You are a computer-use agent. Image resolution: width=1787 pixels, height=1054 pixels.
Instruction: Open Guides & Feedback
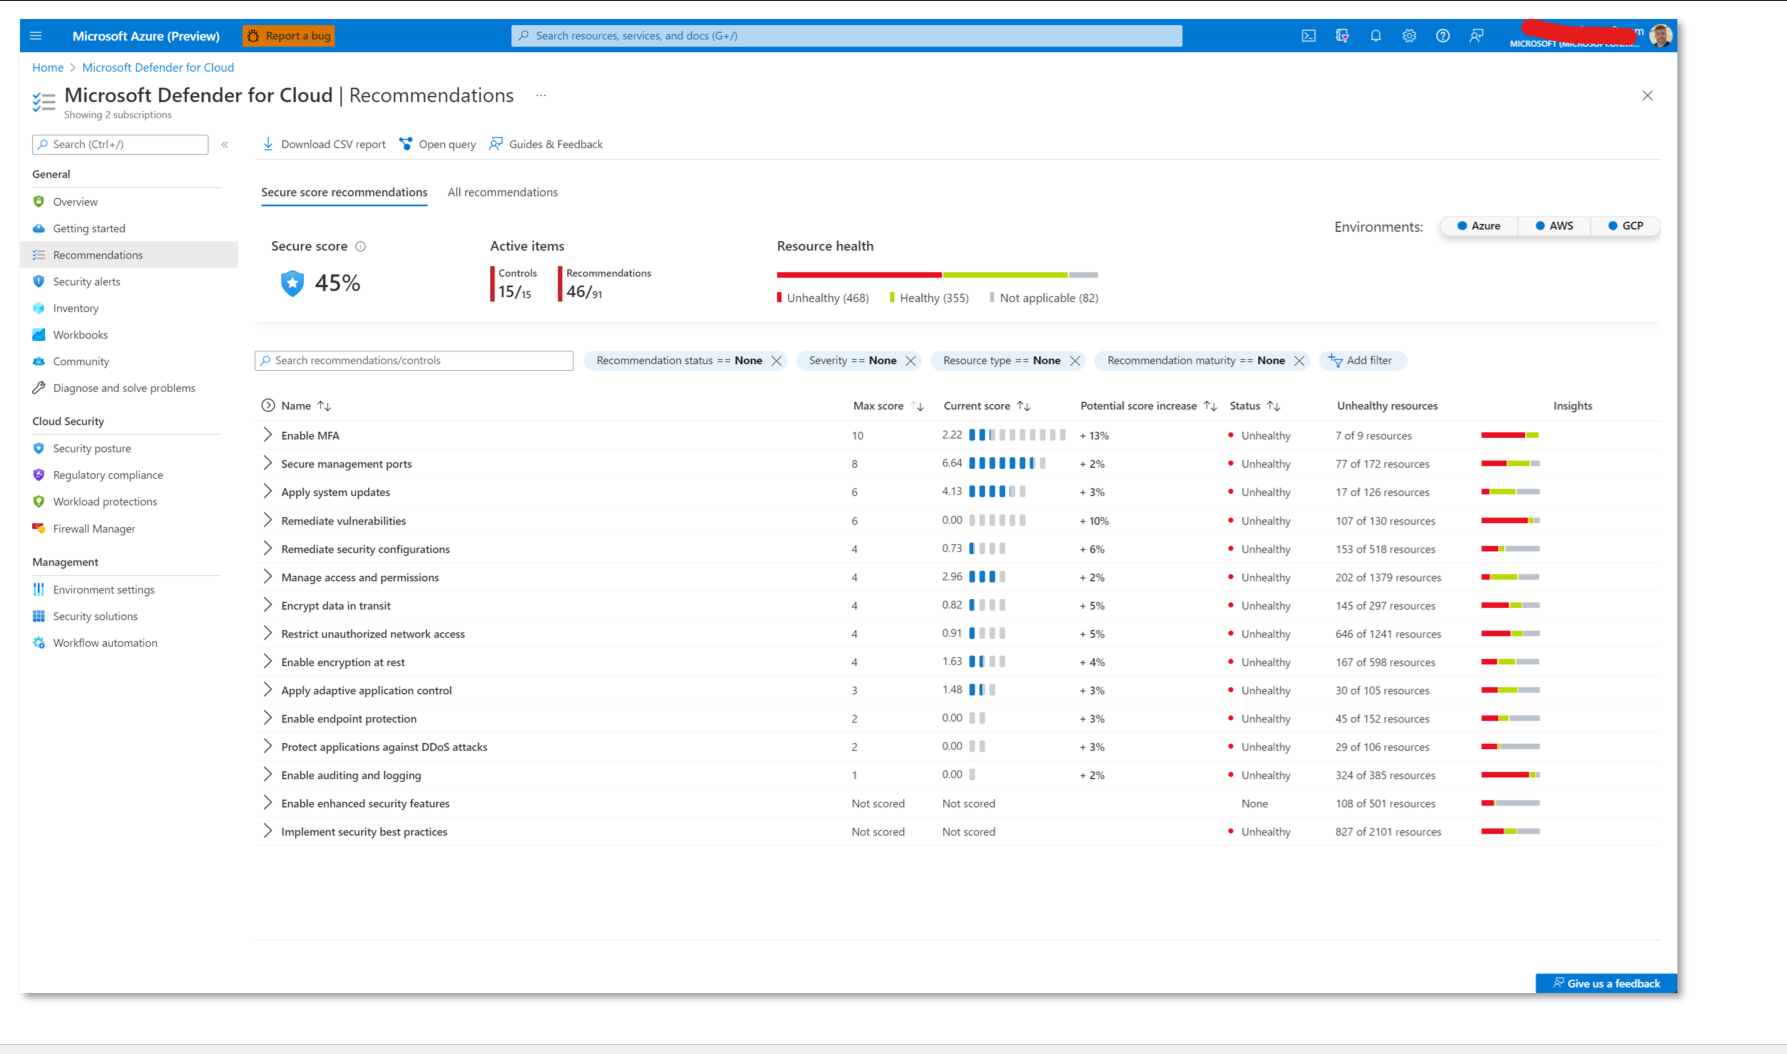pos(546,145)
